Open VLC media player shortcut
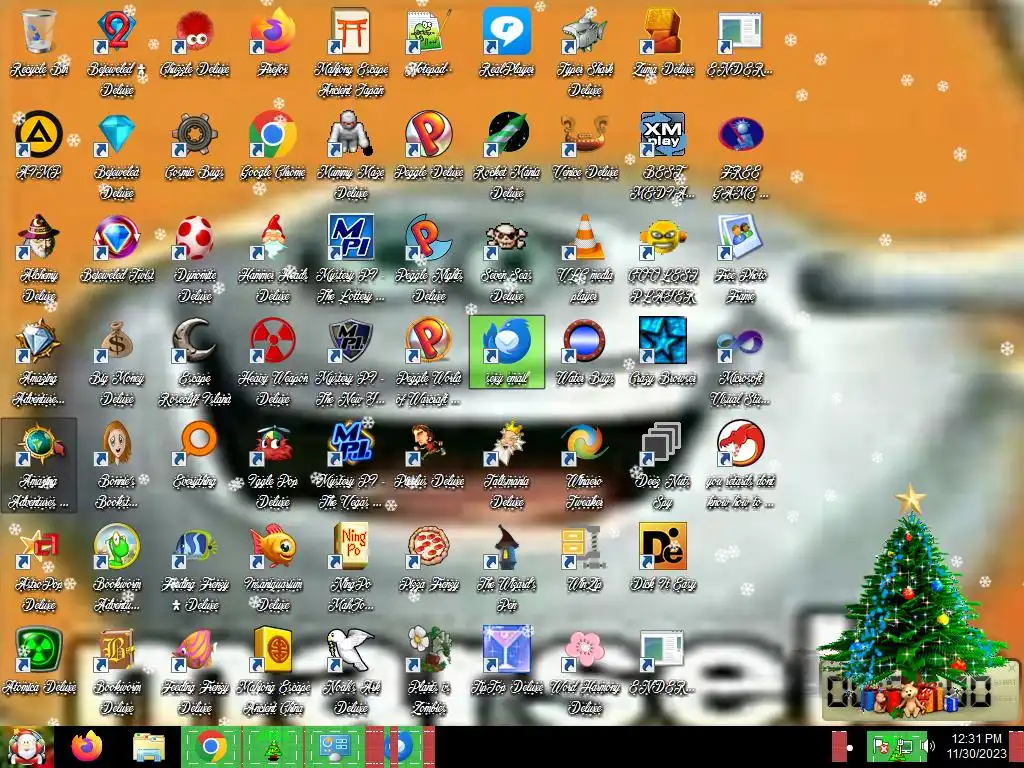Viewport: 1024px width, 768px height. coord(585,259)
